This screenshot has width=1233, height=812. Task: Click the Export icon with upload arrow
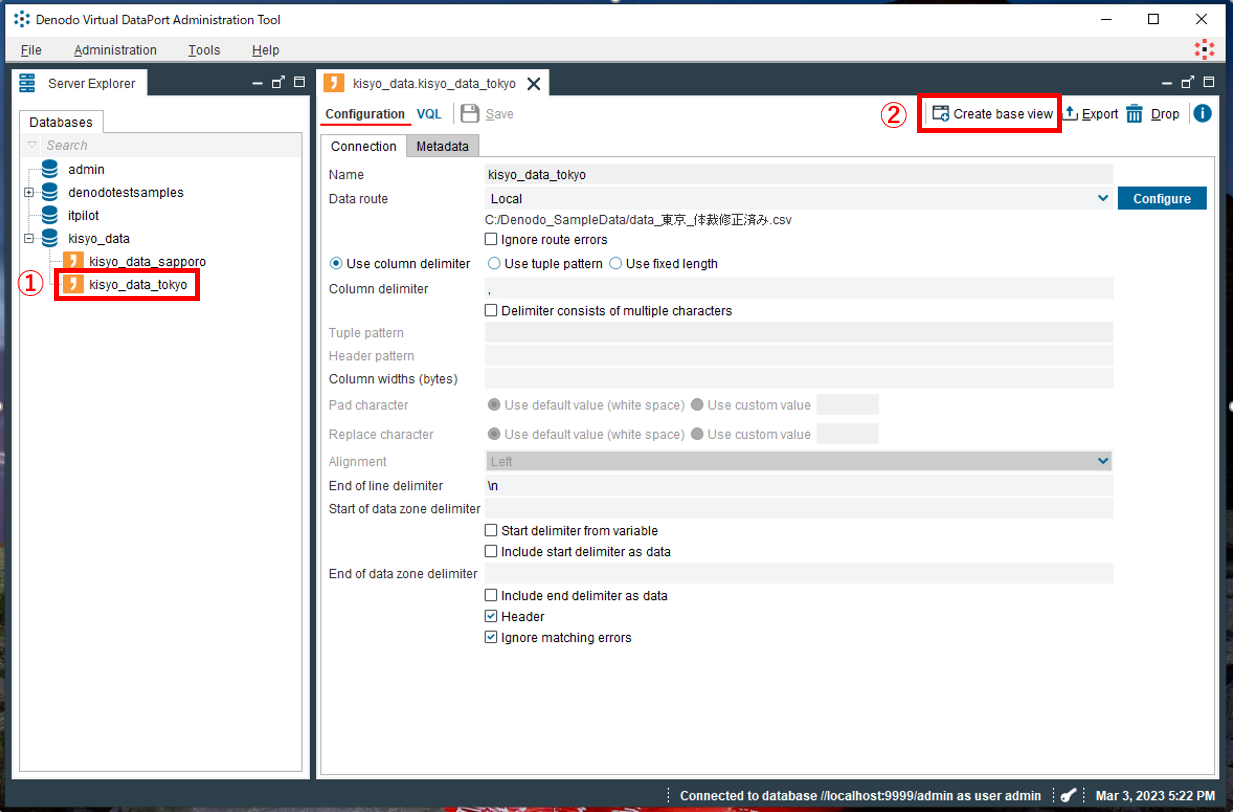pyautogui.click(x=1070, y=113)
